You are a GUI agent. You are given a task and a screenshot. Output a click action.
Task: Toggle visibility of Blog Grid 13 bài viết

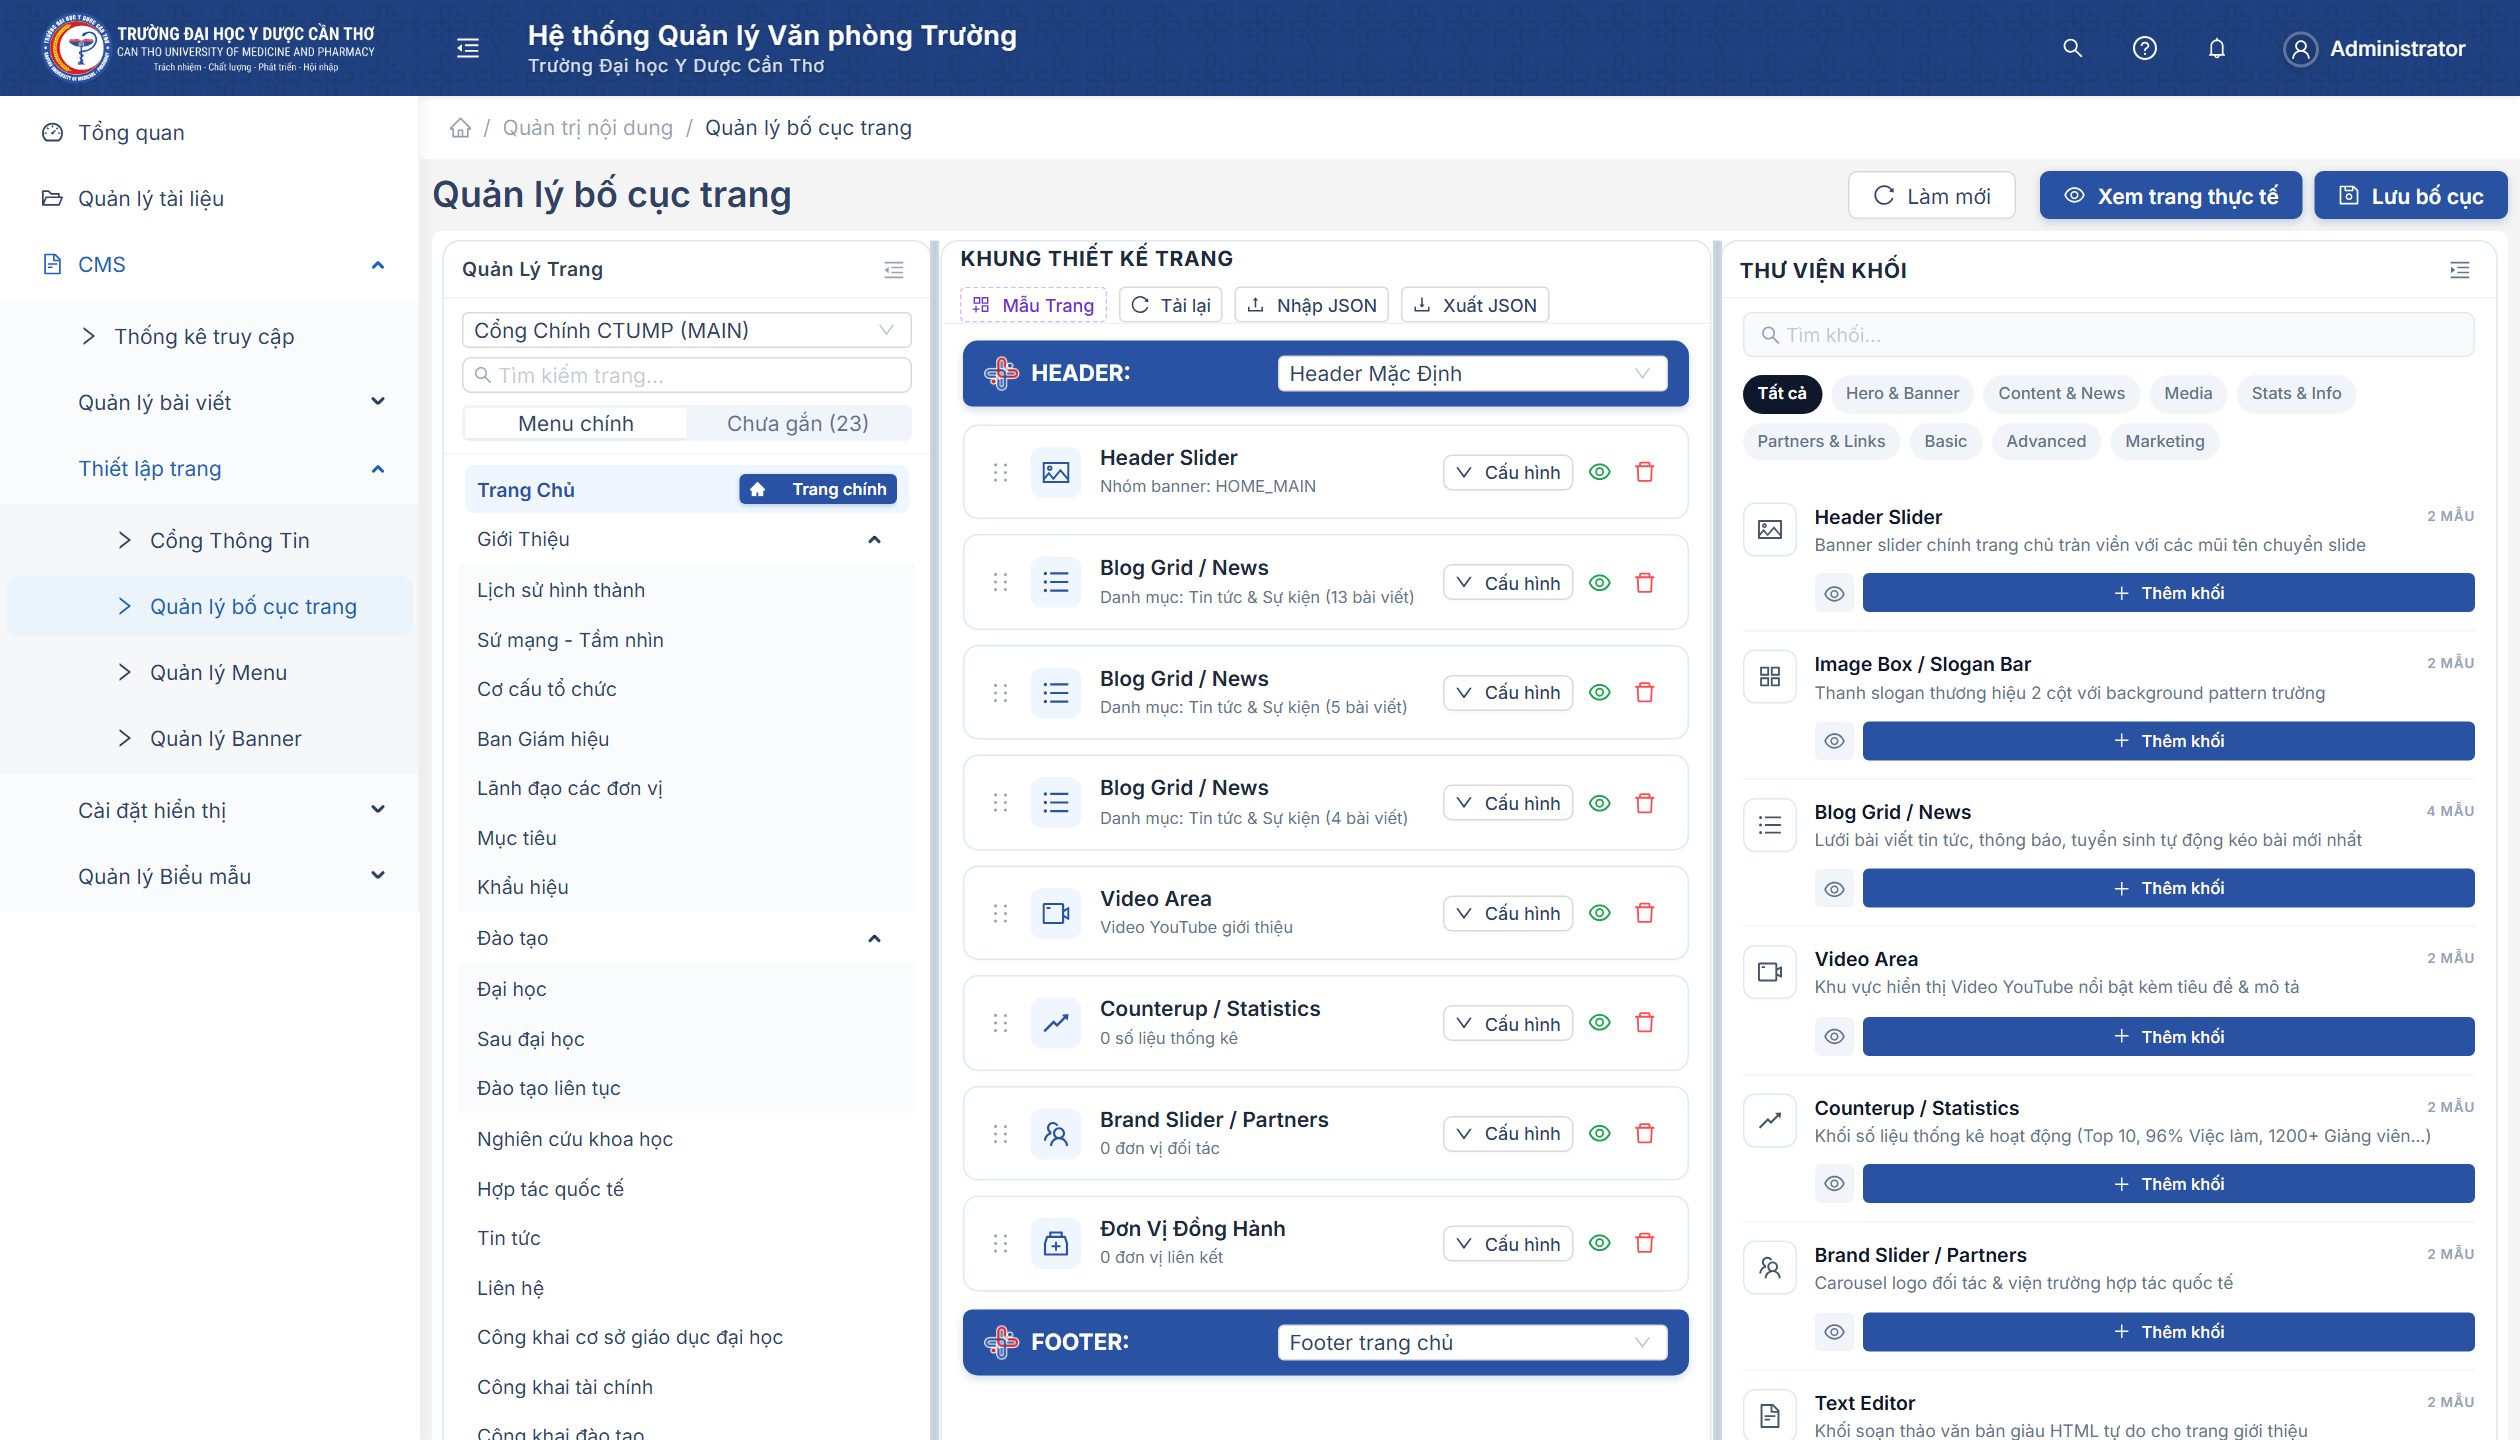point(1600,582)
